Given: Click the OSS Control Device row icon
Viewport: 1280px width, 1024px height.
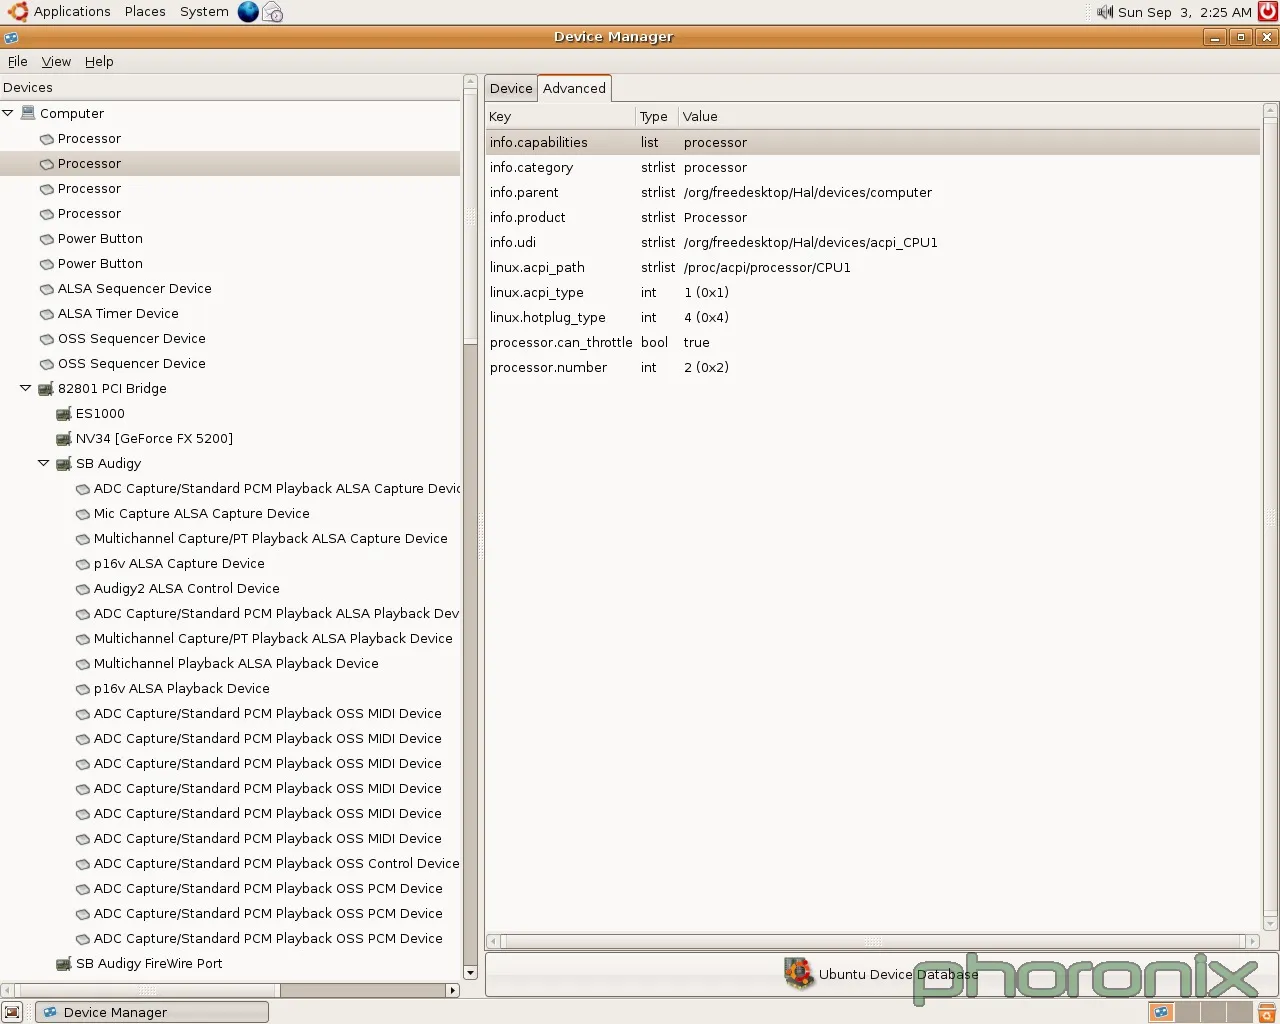Looking at the screenshot, I should [x=83, y=864].
